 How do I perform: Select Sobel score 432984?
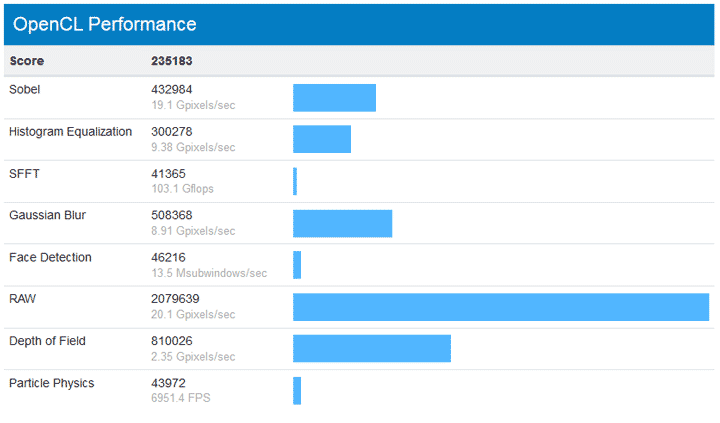point(172,90)
